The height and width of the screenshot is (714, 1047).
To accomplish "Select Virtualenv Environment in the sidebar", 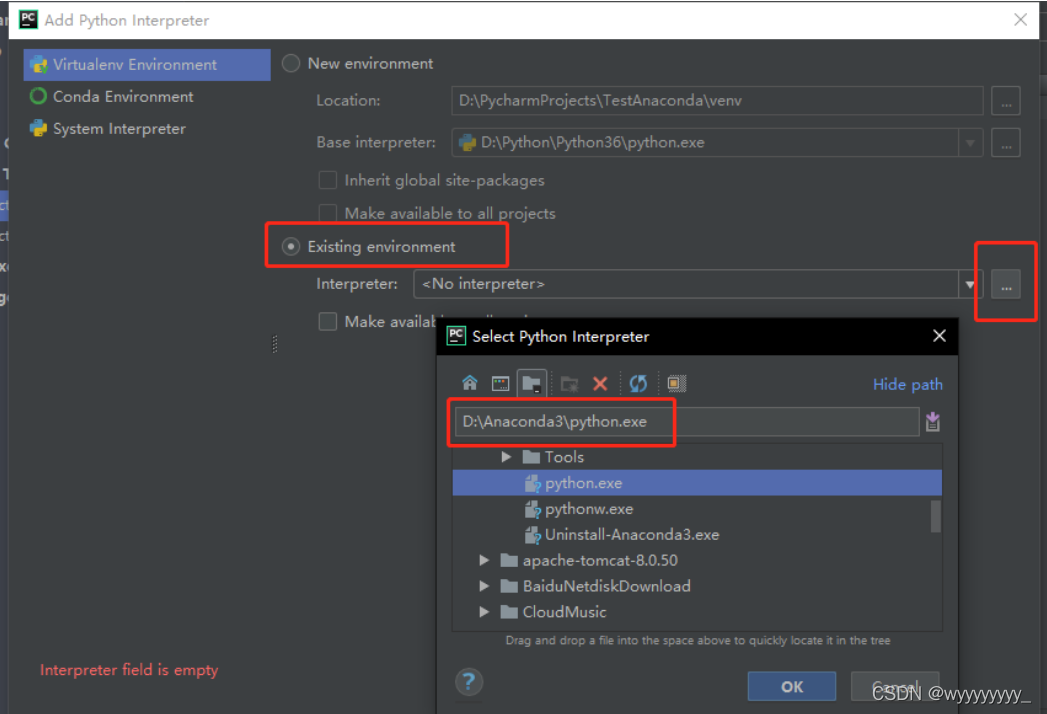I will (x=147, y=65).
